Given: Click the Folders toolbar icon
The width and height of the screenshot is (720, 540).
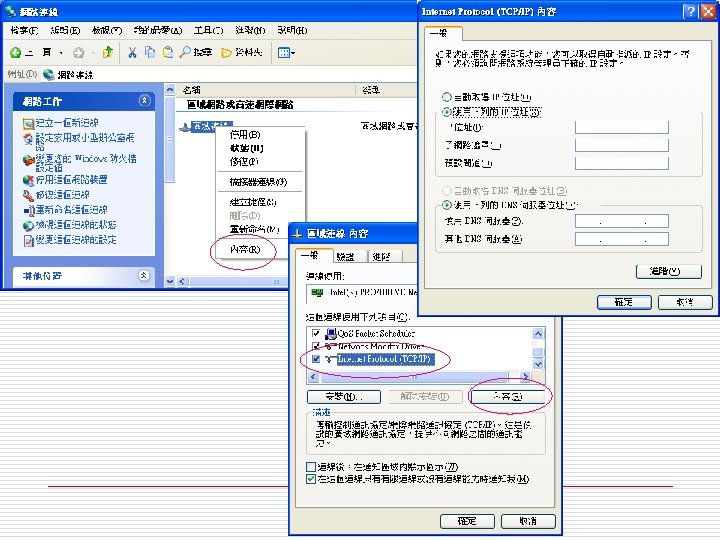Looking at the screenshot, I should 226,53.
